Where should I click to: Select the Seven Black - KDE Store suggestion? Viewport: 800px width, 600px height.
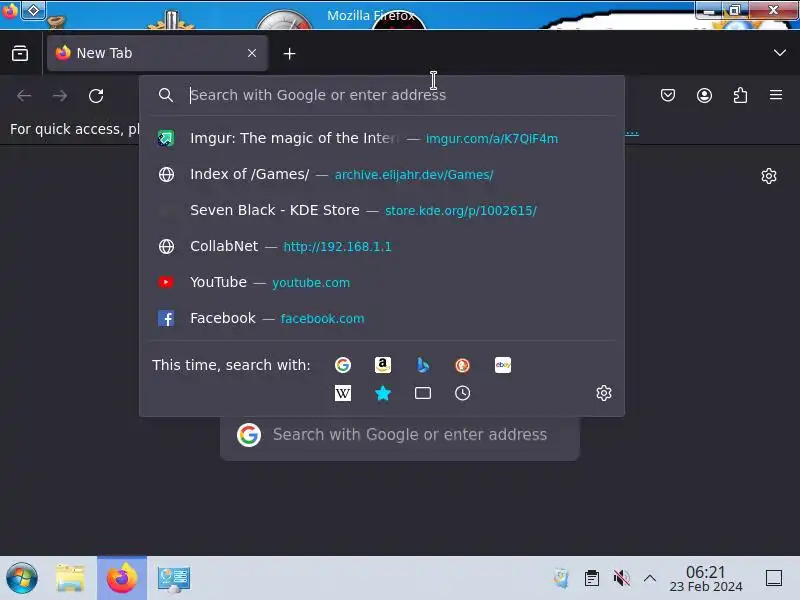[382, 210]
